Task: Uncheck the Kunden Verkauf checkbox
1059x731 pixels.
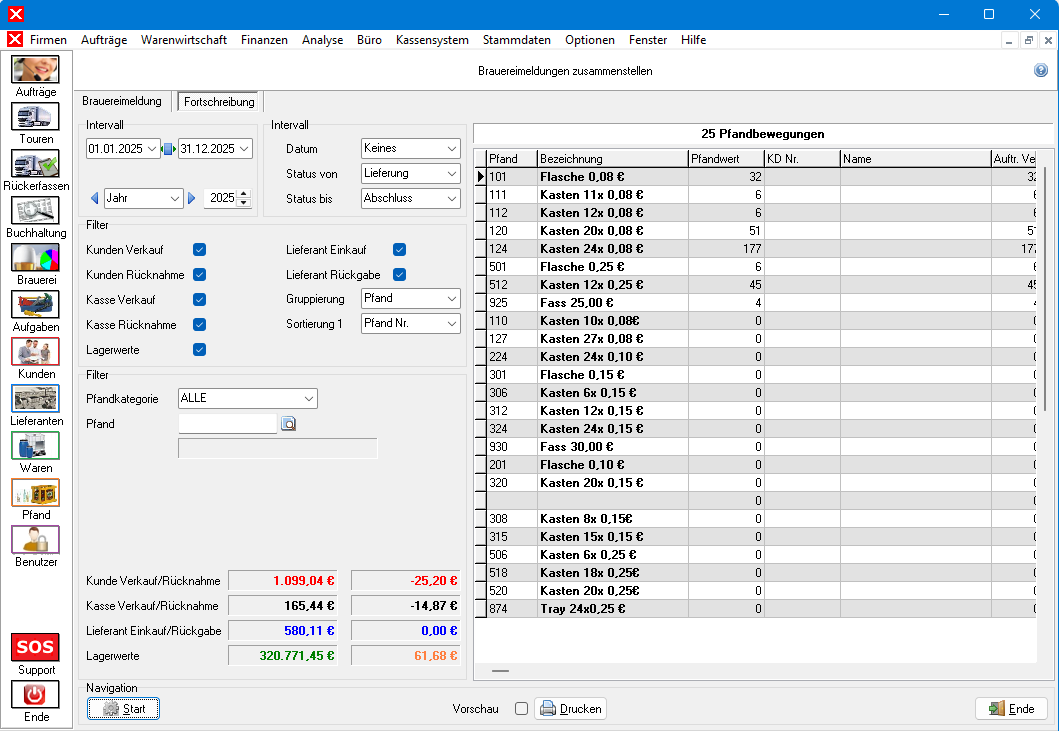Action: pyautogui.click(x=199, y=249)
